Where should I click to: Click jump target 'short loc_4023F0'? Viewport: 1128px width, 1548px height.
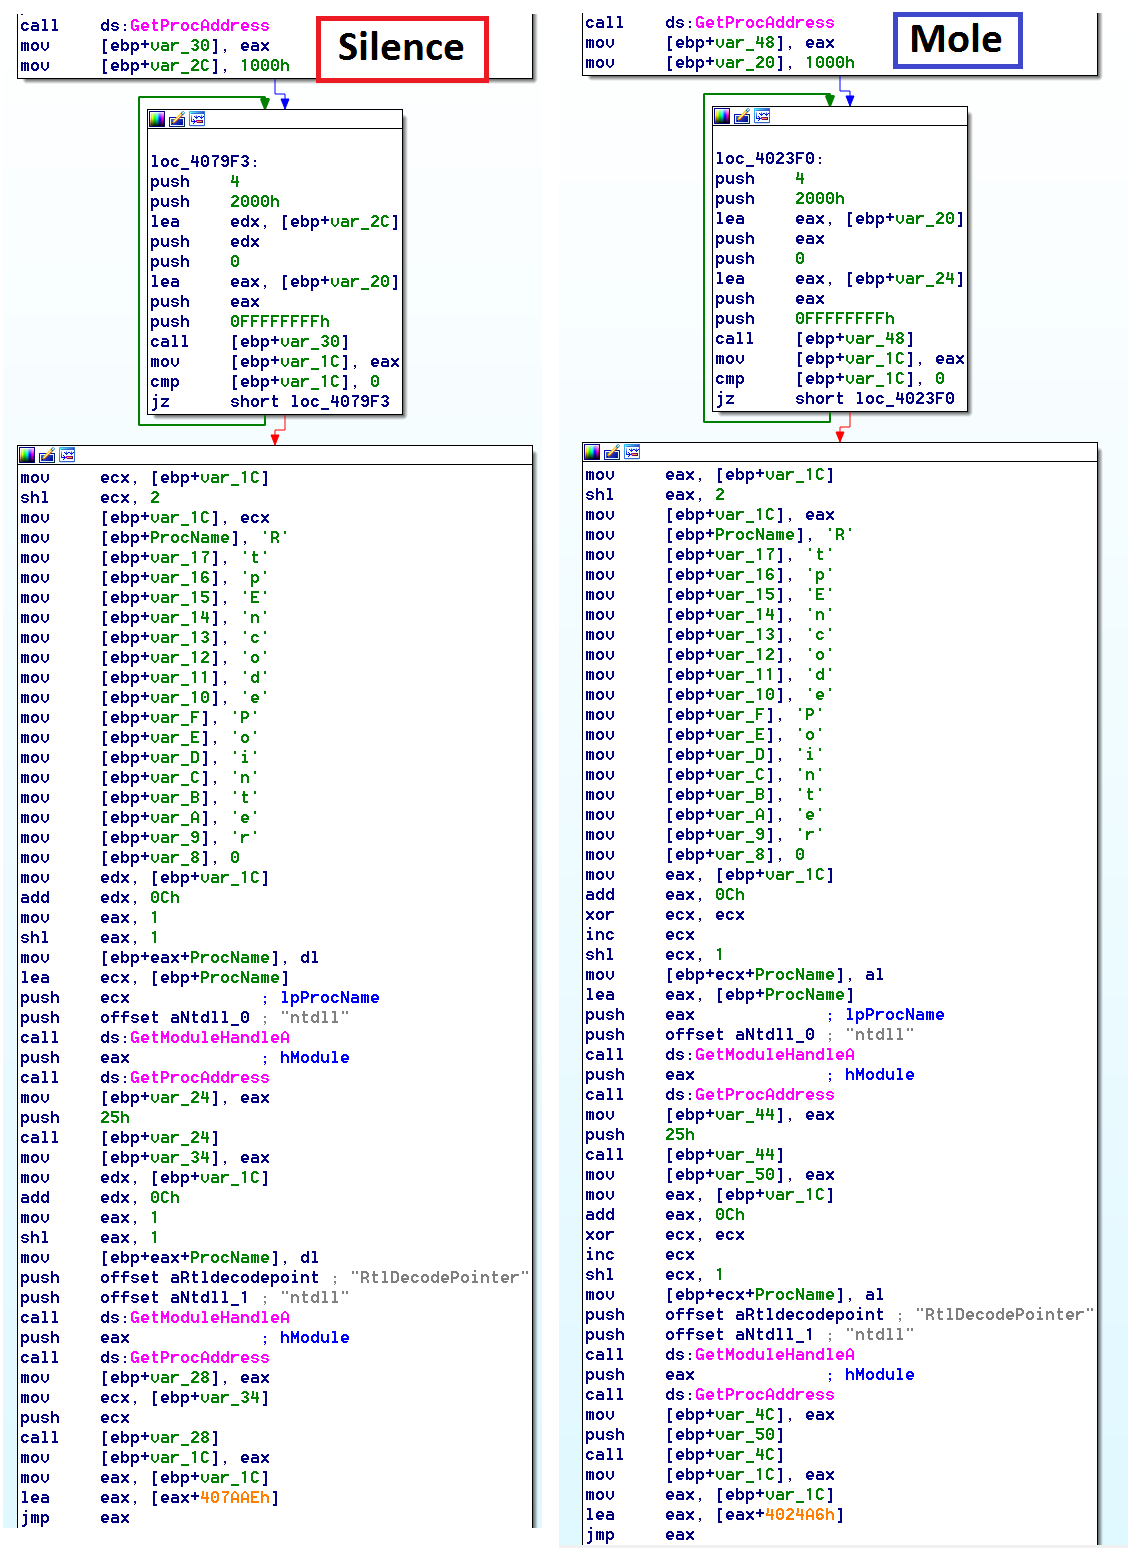click(875, 399)
